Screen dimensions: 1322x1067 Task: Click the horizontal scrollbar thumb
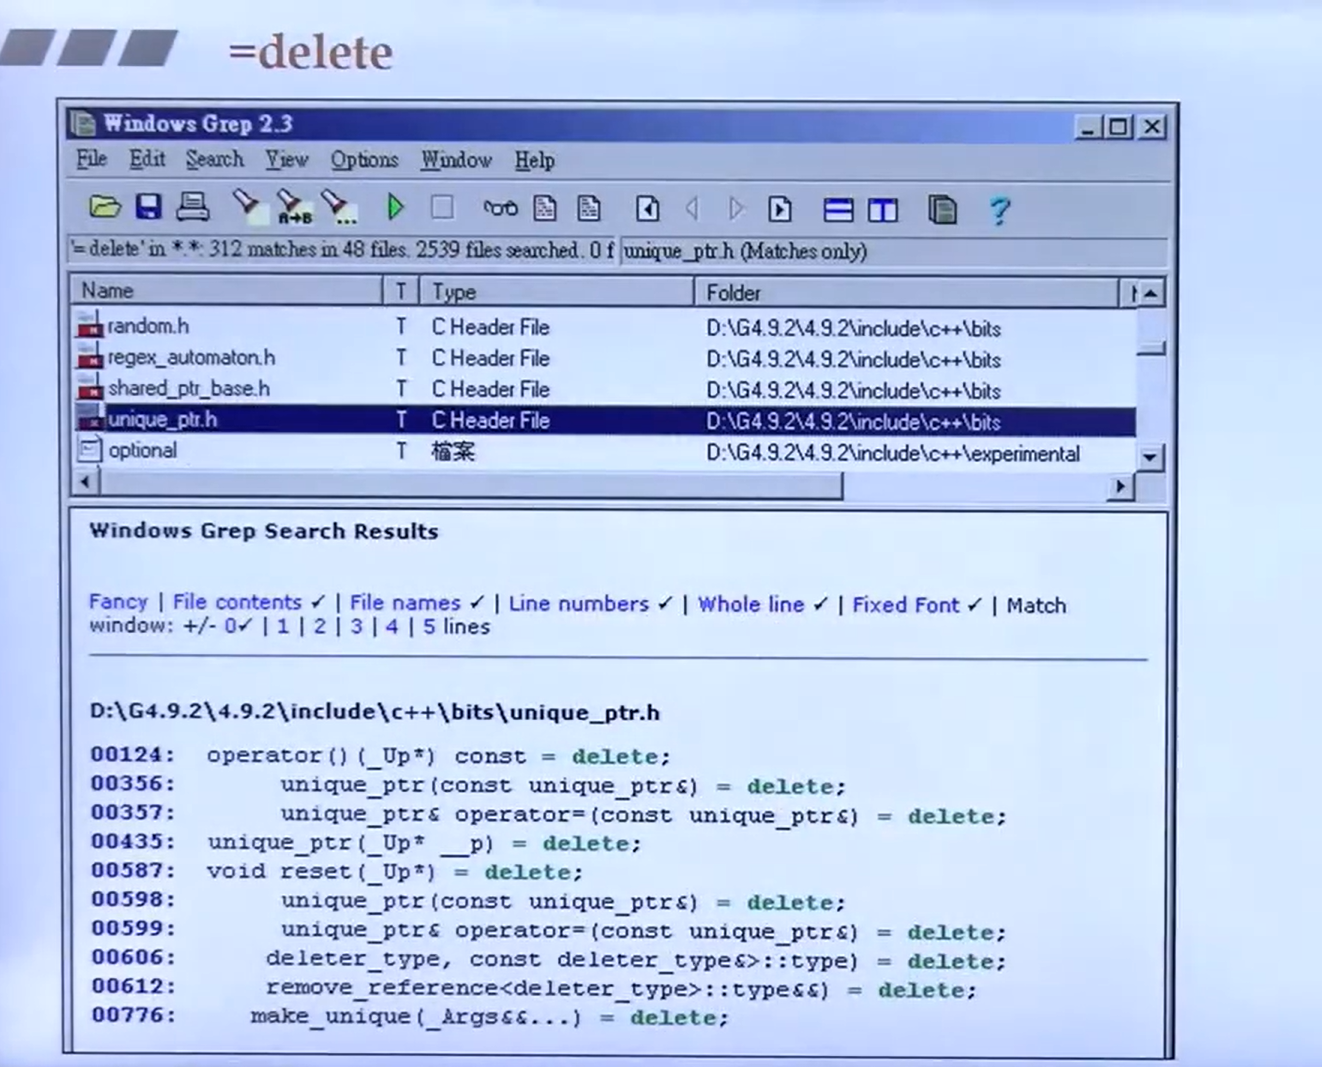tap(470, 485)
